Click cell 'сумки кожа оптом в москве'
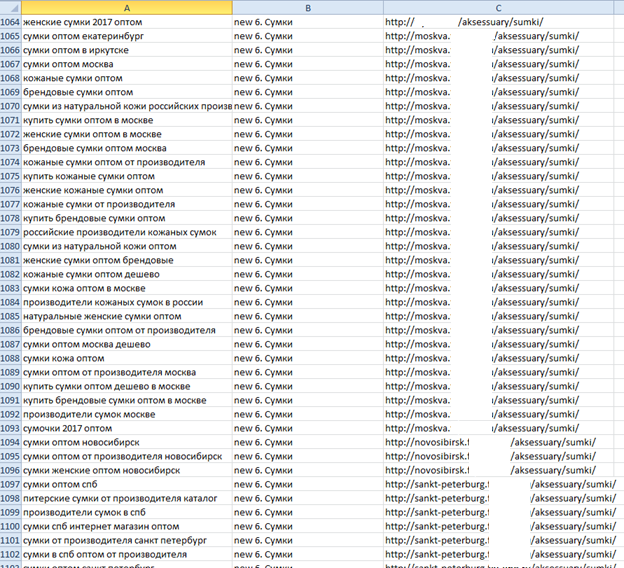This screenshot has height=568, width=624. point(127,288)
